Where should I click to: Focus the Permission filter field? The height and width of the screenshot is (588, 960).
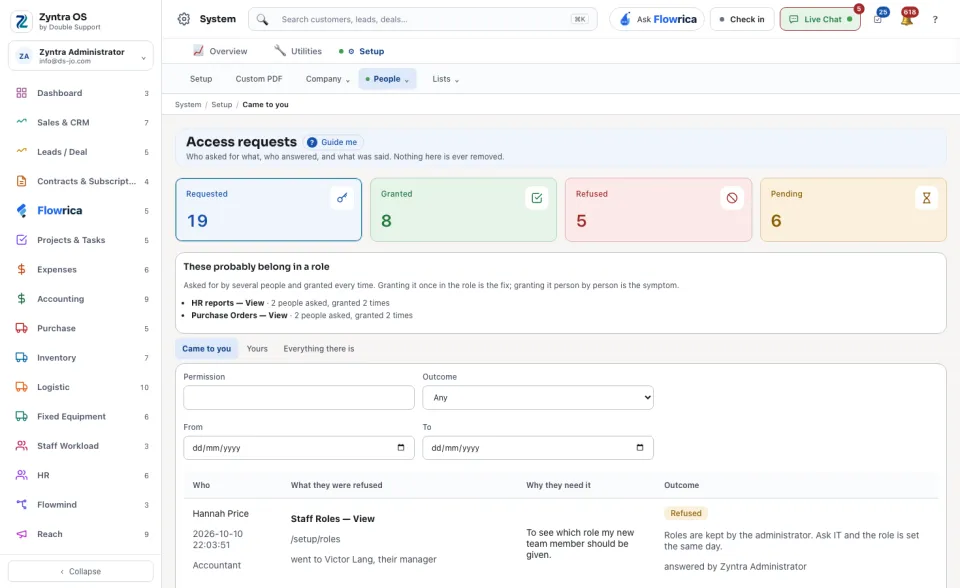299,398
